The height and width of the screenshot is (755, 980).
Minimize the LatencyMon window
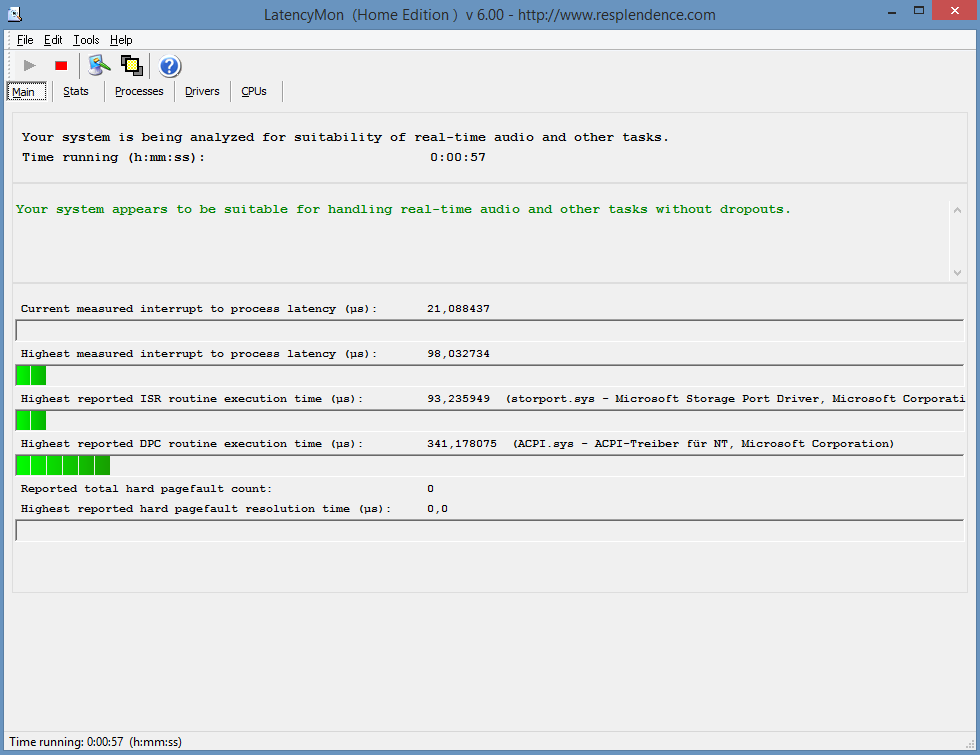coord(892,11)
